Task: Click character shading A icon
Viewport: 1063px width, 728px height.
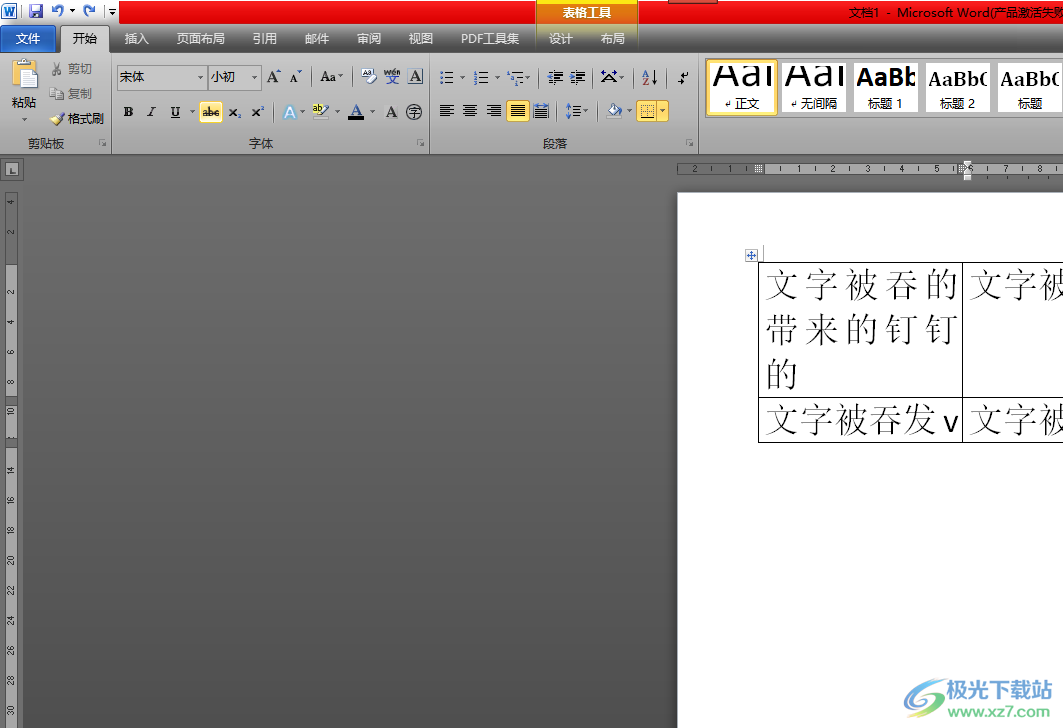Action: pyautogui.click(x=391, y=112)
